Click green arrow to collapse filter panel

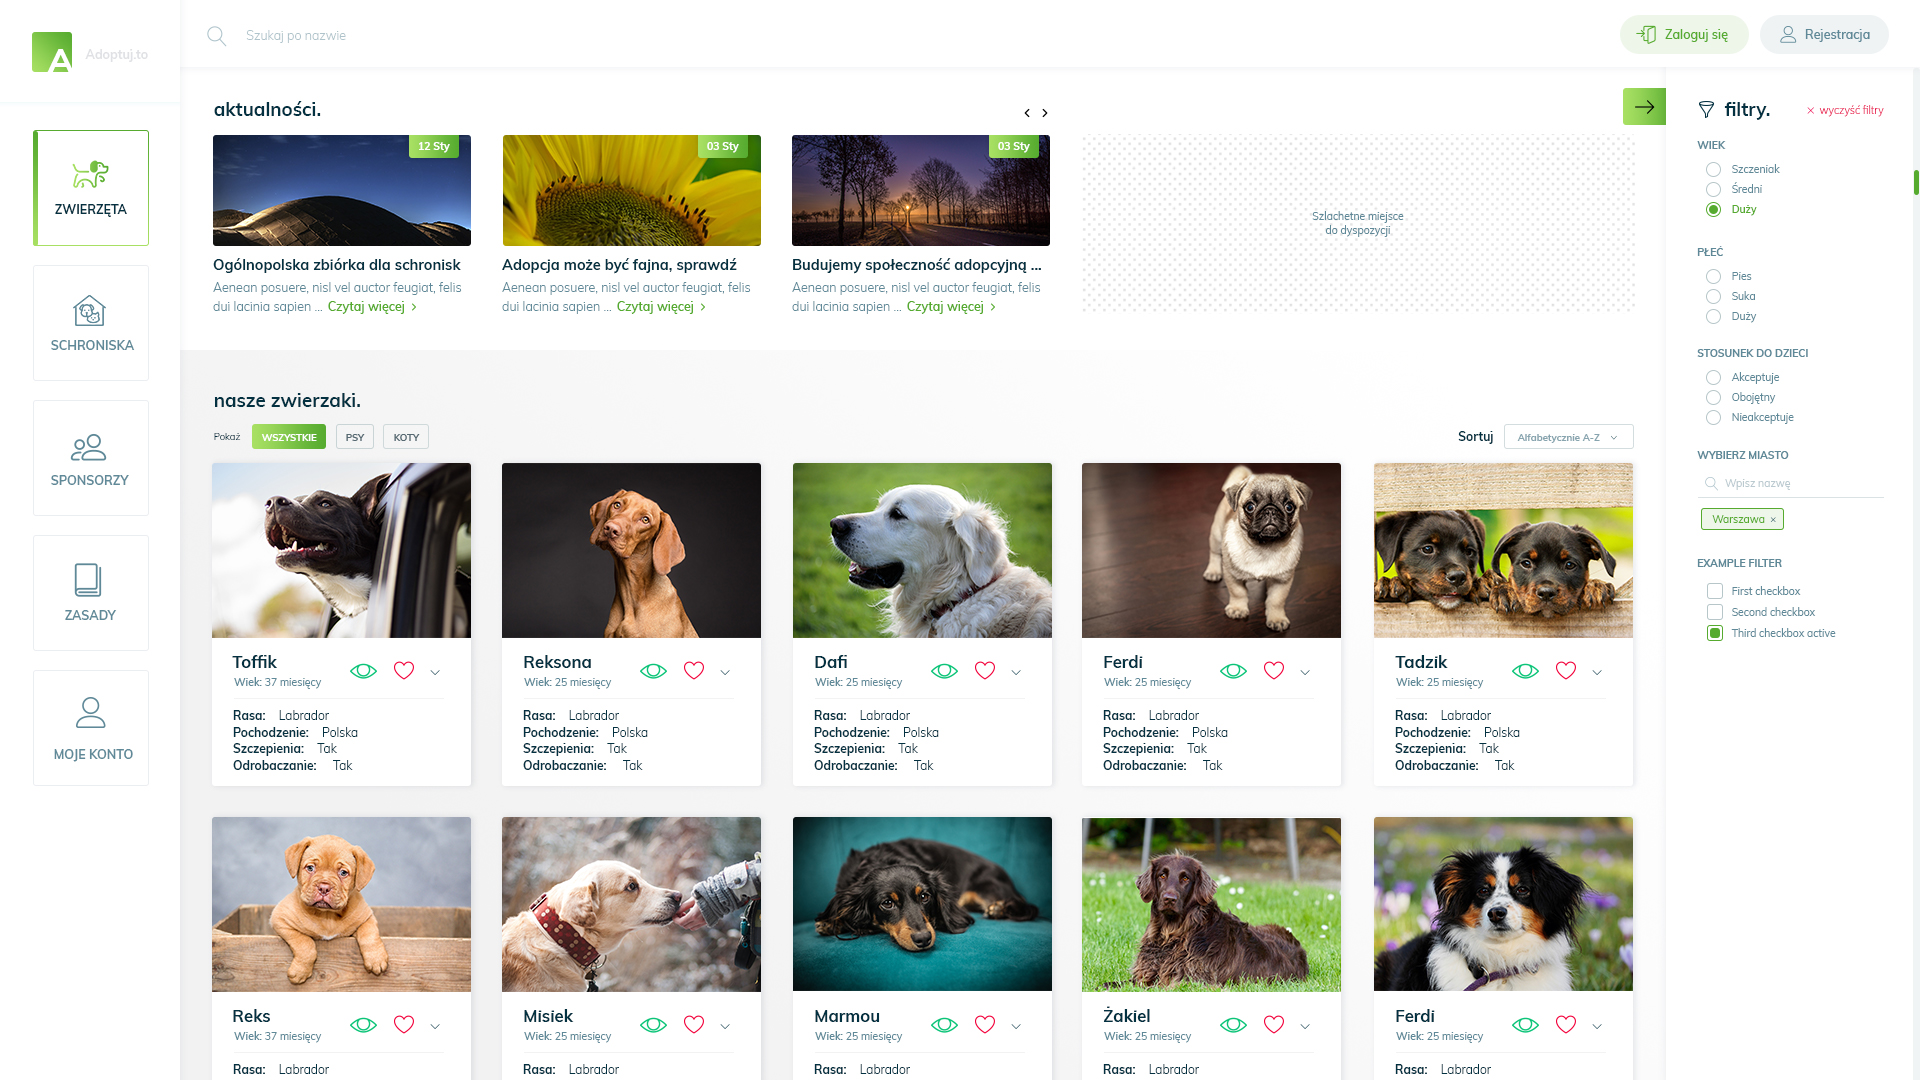point(1644,107)
